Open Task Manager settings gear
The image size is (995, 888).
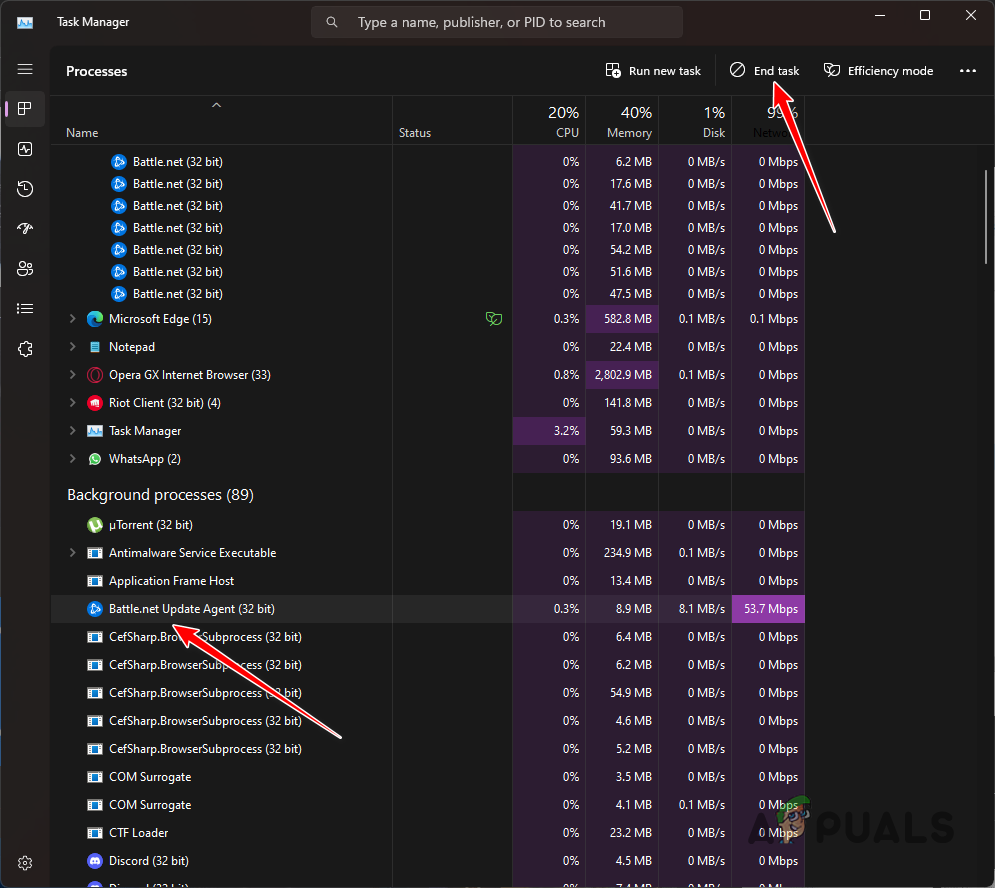tap(25, 863)
